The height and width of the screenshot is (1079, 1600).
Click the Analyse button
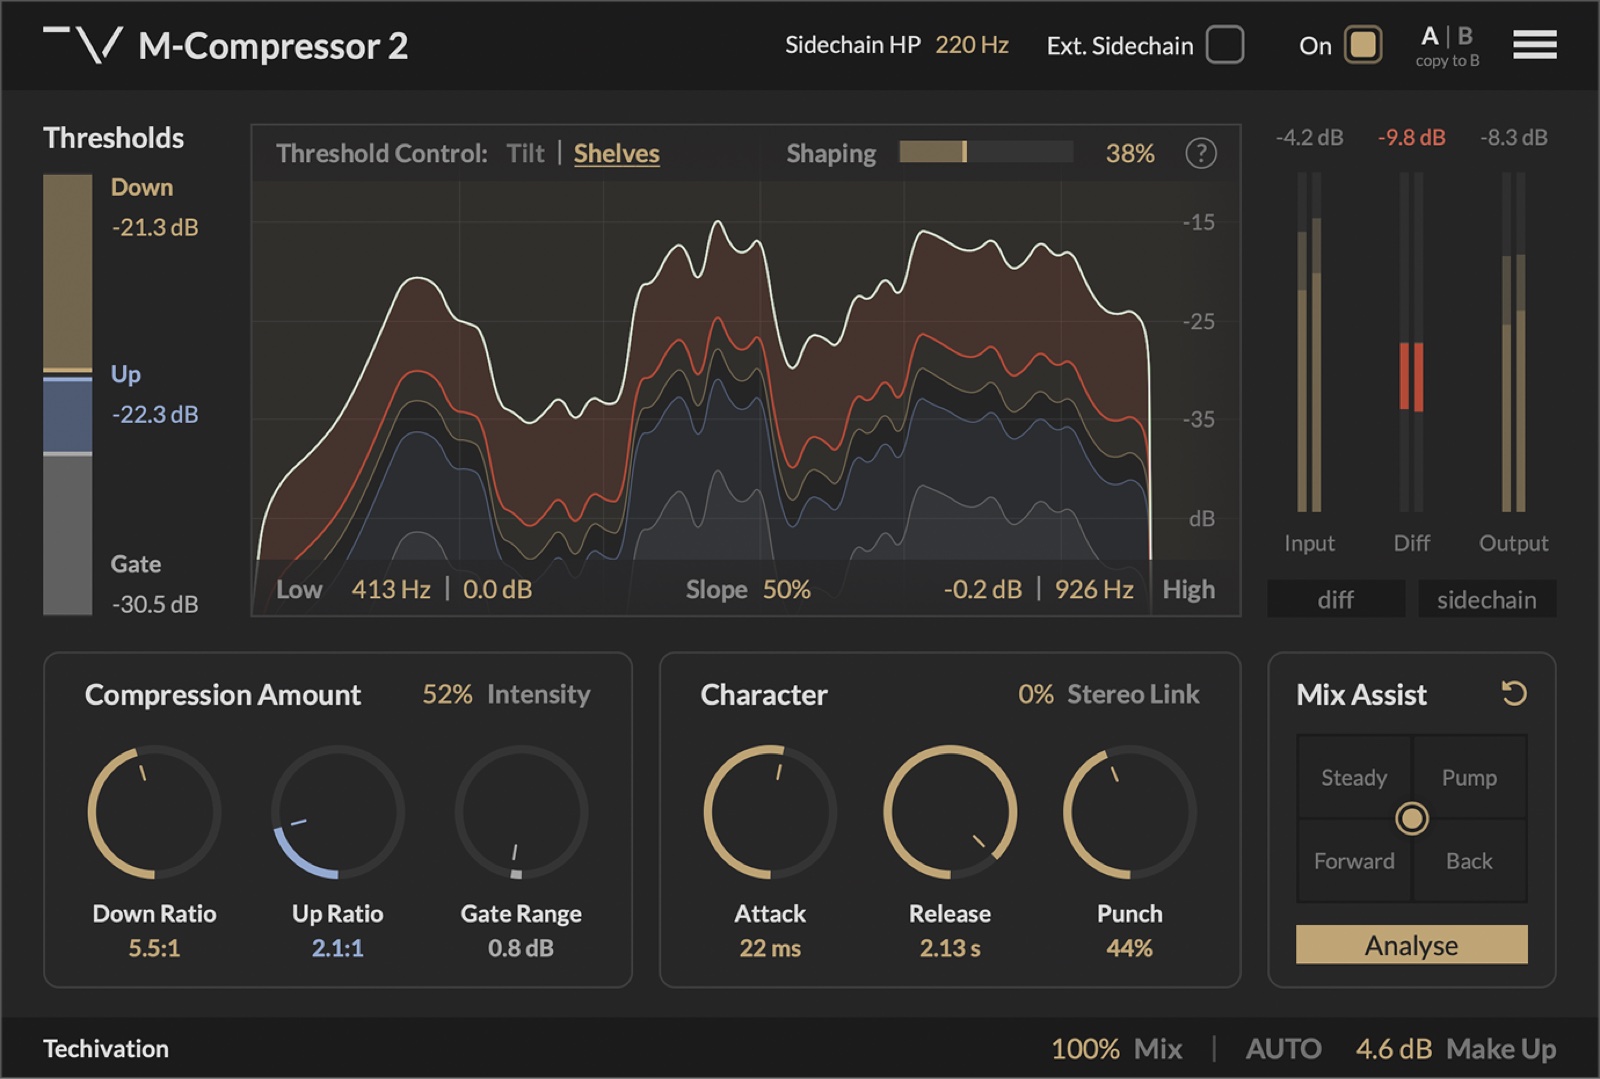click(1411, 945)
